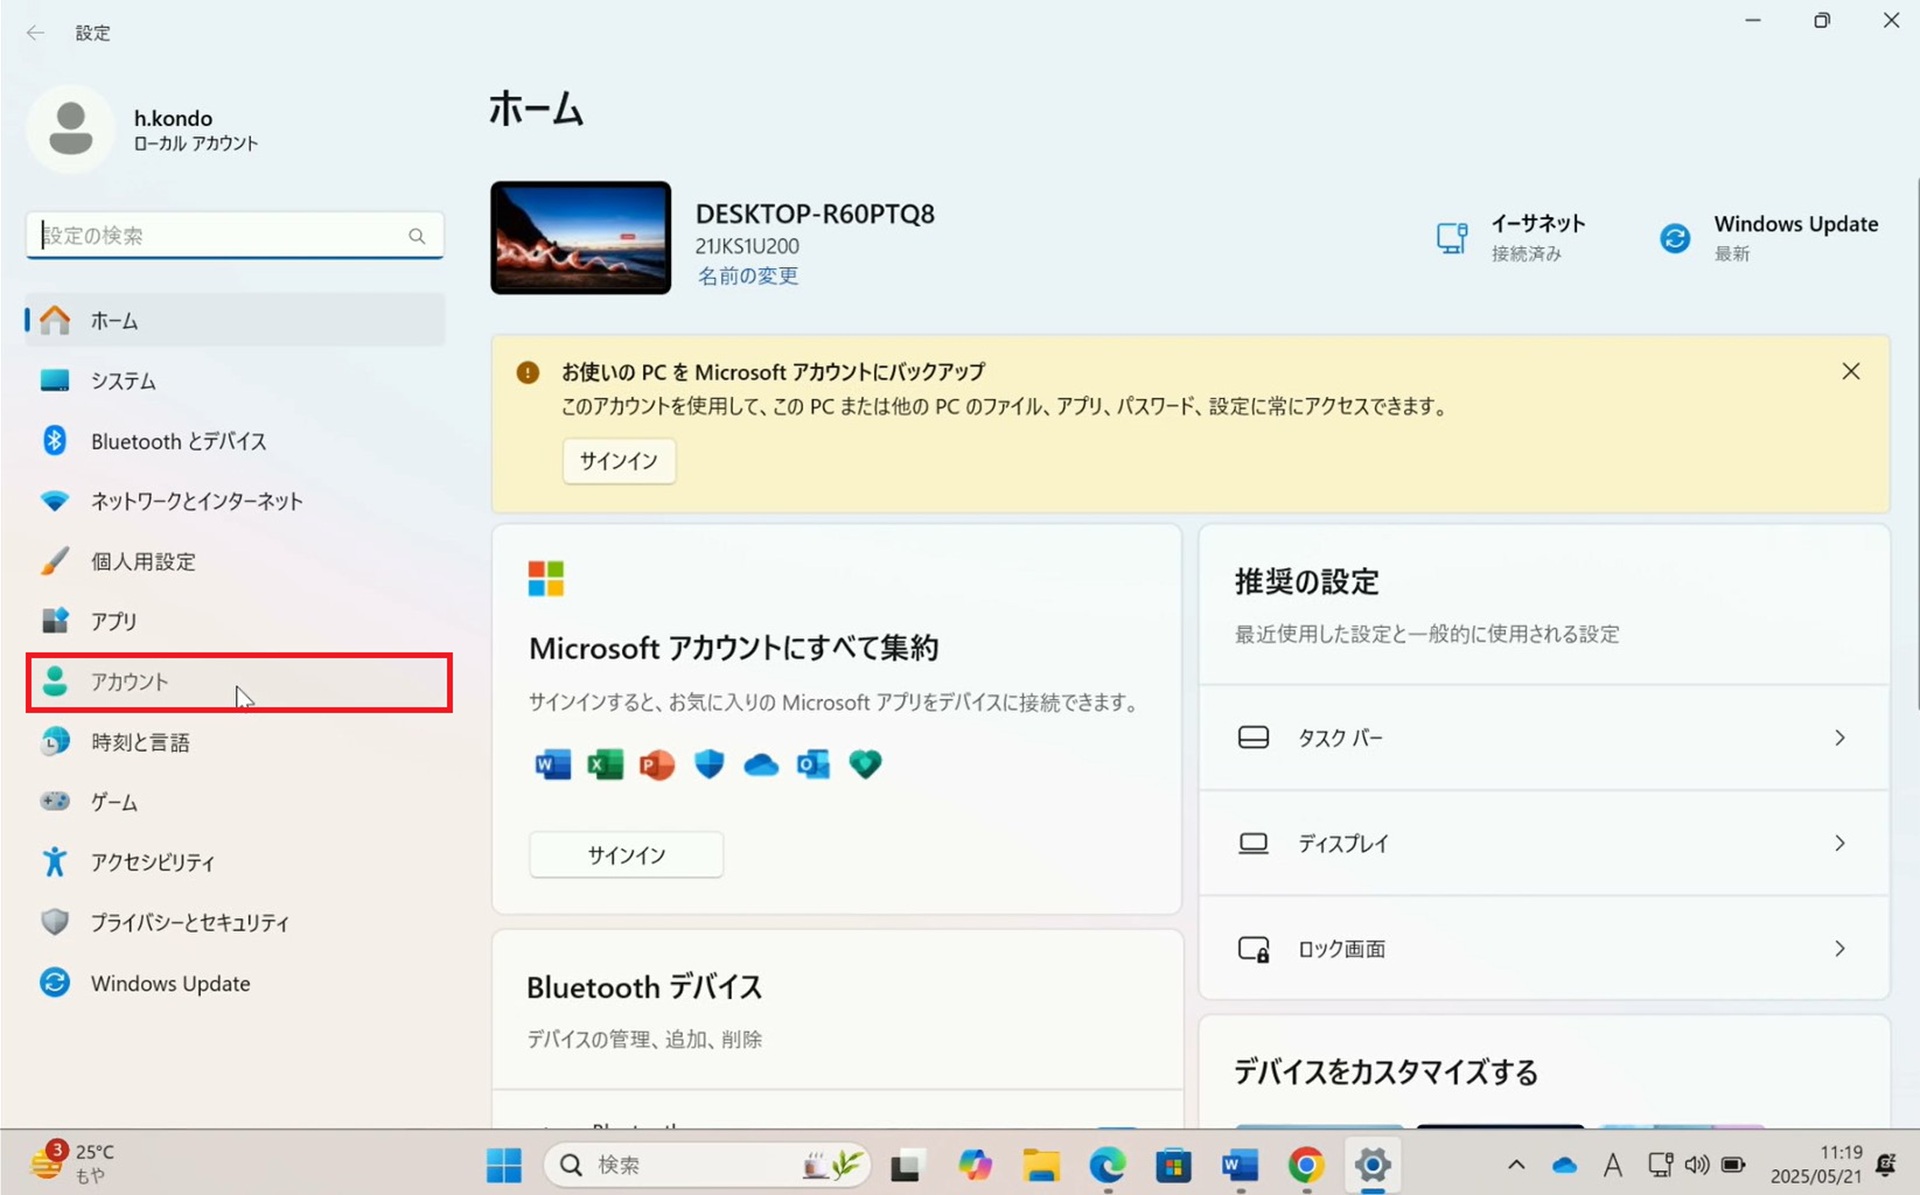Click the desktop wallpaper thumbnail
The image size is (1920, 1195).
point(581,238)
